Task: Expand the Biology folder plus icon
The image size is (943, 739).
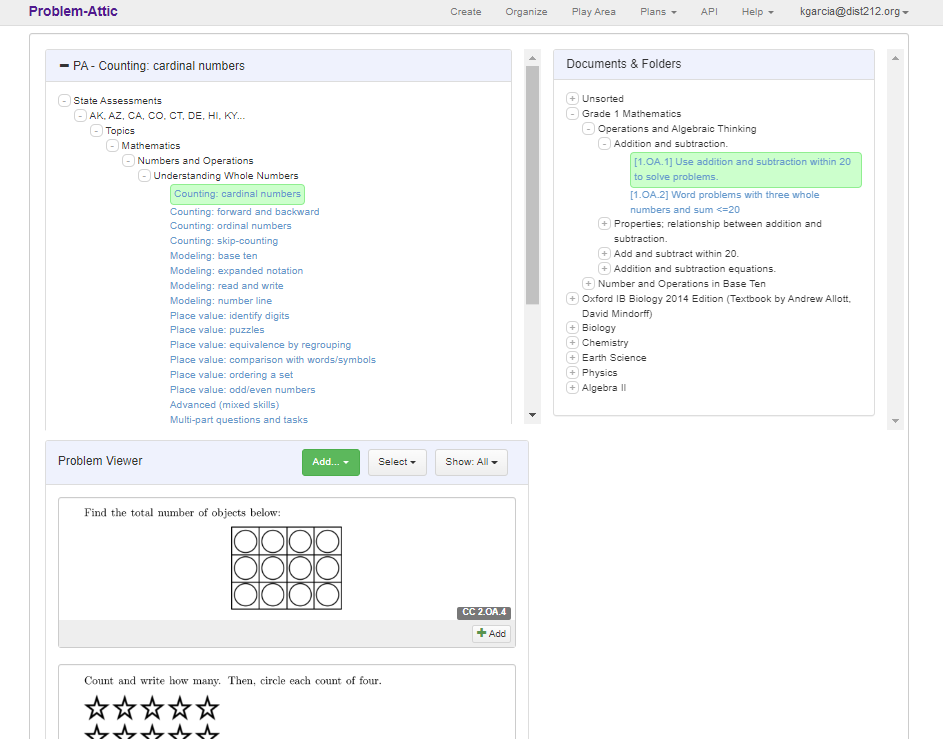Action: [573, 328]
